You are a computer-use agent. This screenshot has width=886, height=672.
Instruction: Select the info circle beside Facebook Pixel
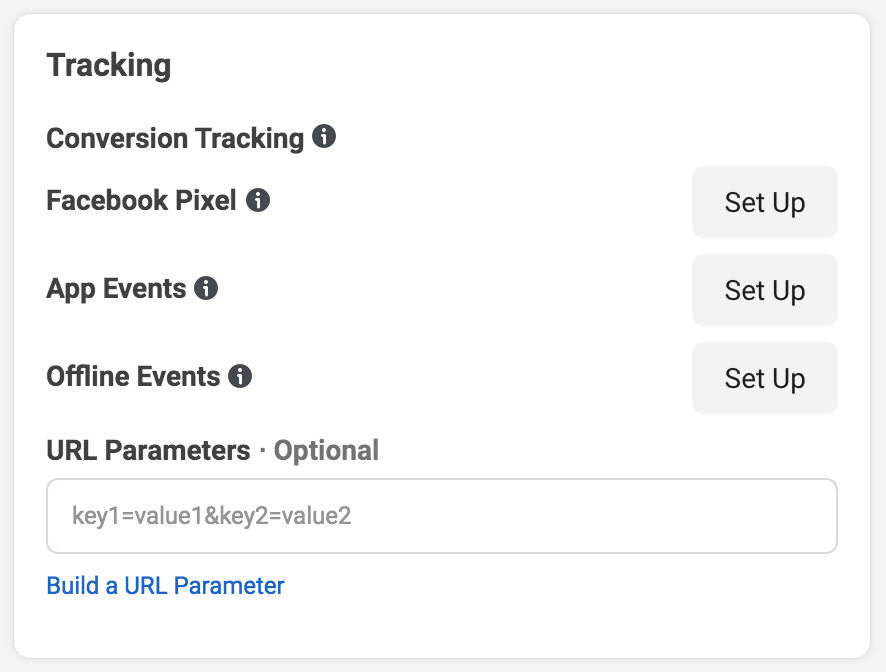(259, 200)
